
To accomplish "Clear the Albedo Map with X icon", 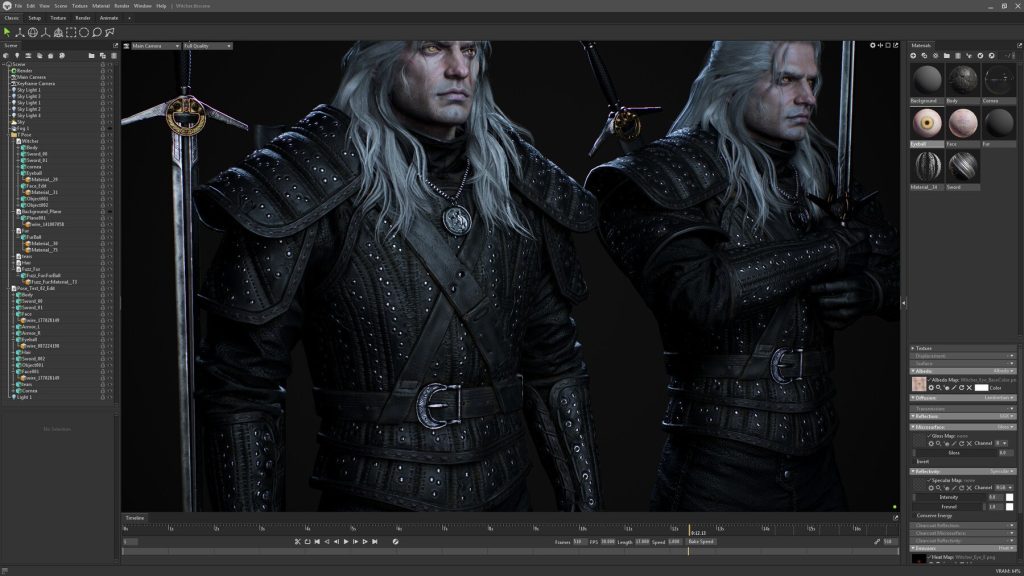I will [x=969, y=388].
